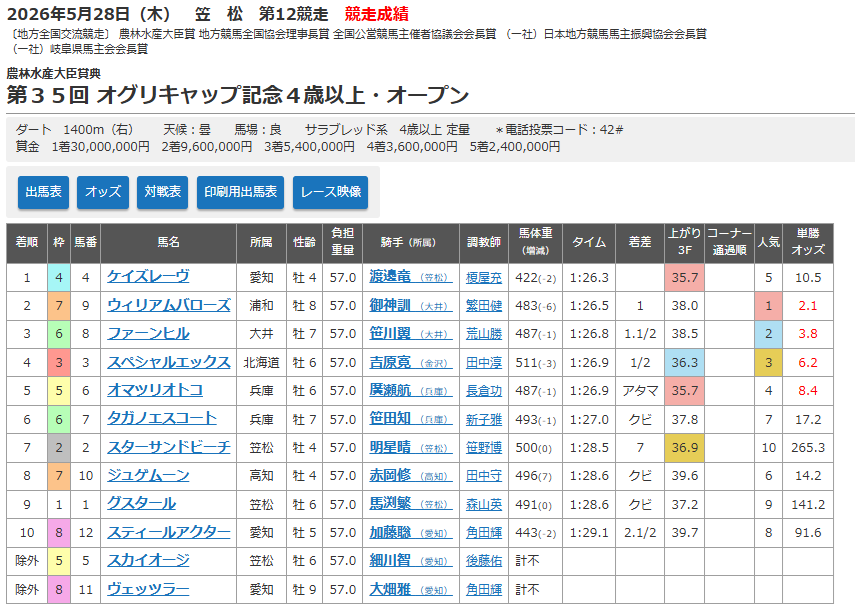Open jockey 加藤聡 profile
This screenshot has width=855, height=615.
tap(411, 532)
